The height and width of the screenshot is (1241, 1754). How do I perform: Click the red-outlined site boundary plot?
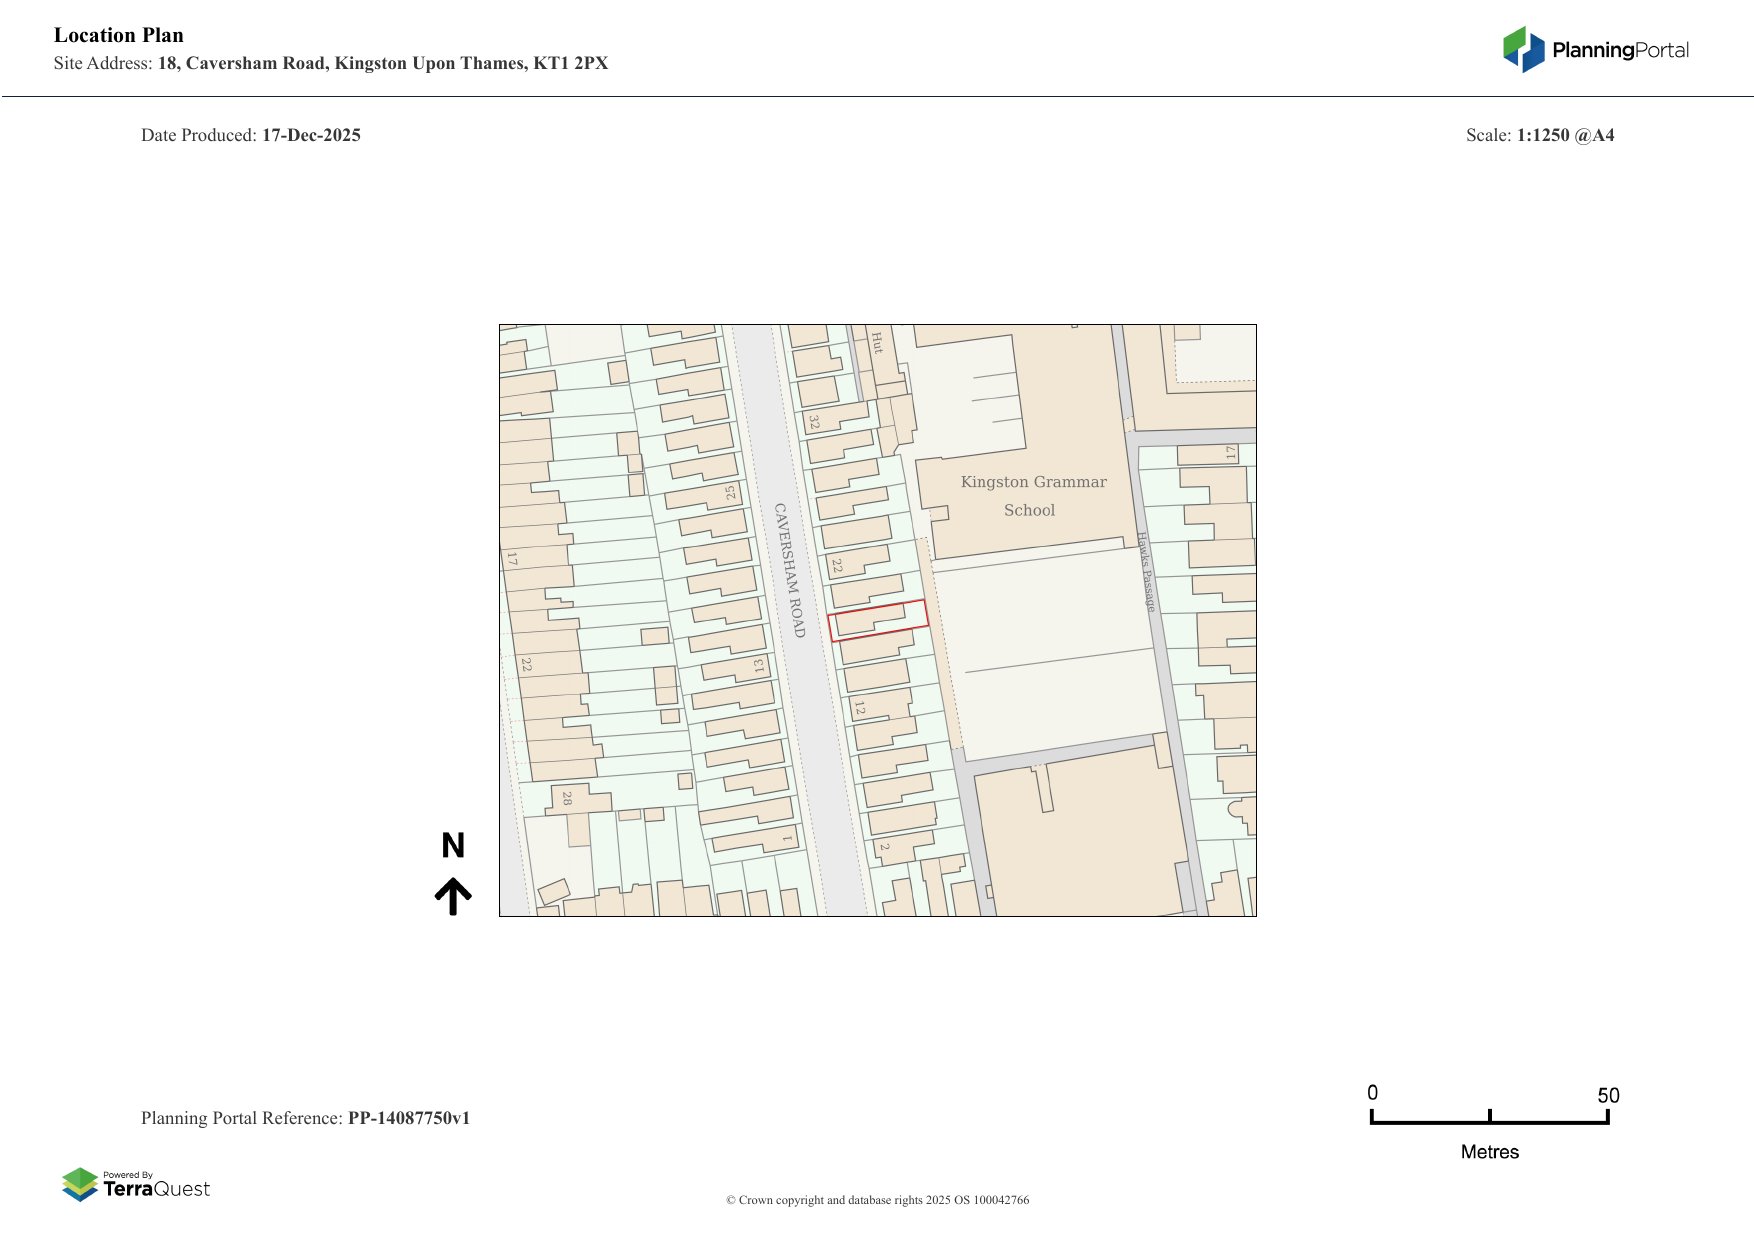point(878,620)
